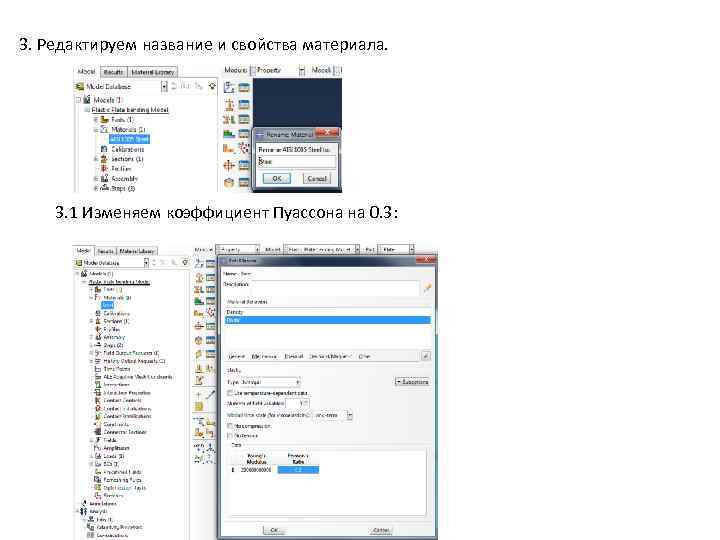Screen dimensions: 720x540
Task: Enable Use temperature-dependent data checkbox
Action: (230, 393)
